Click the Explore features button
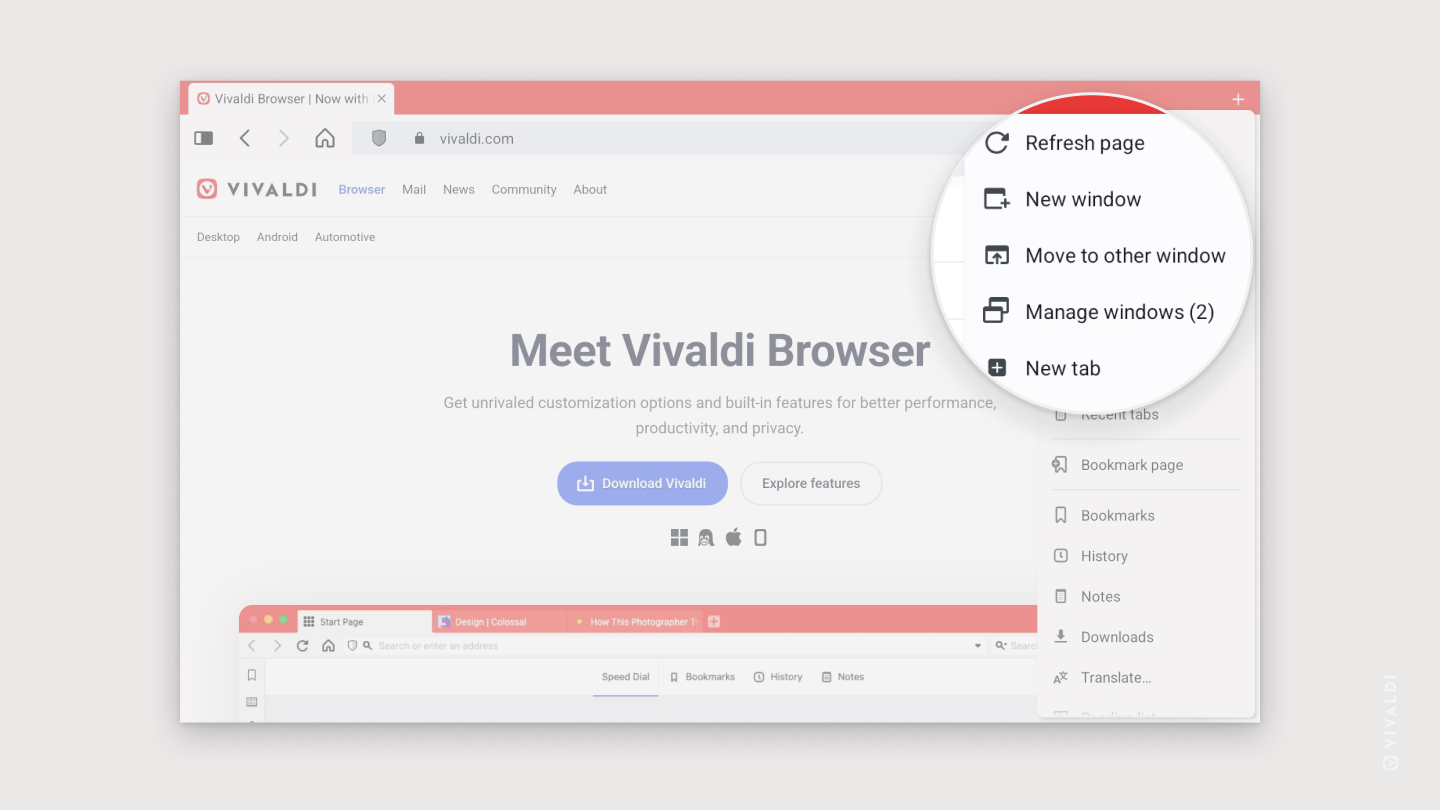 click(811, 483)
